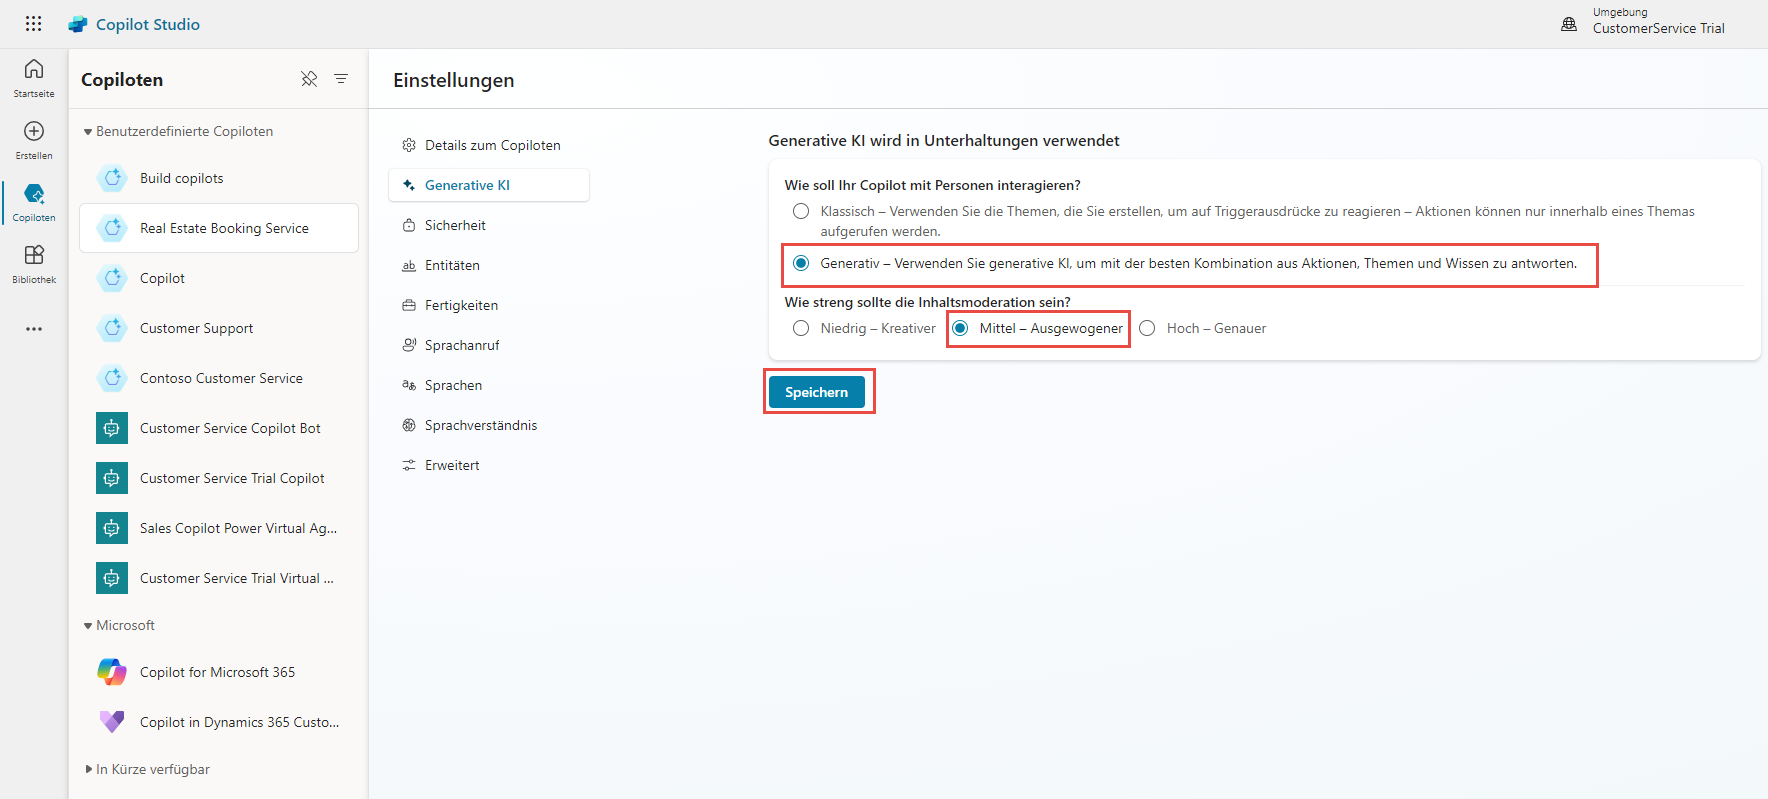Open Erweitert settings
1768x799 pixels.
pyautogui.click(x=489, y=465)
